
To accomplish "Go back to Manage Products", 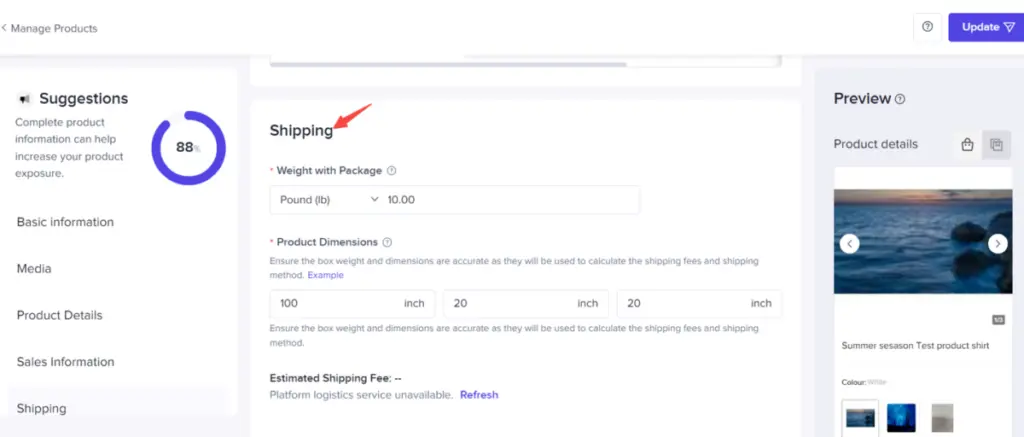I will [50, 28].
